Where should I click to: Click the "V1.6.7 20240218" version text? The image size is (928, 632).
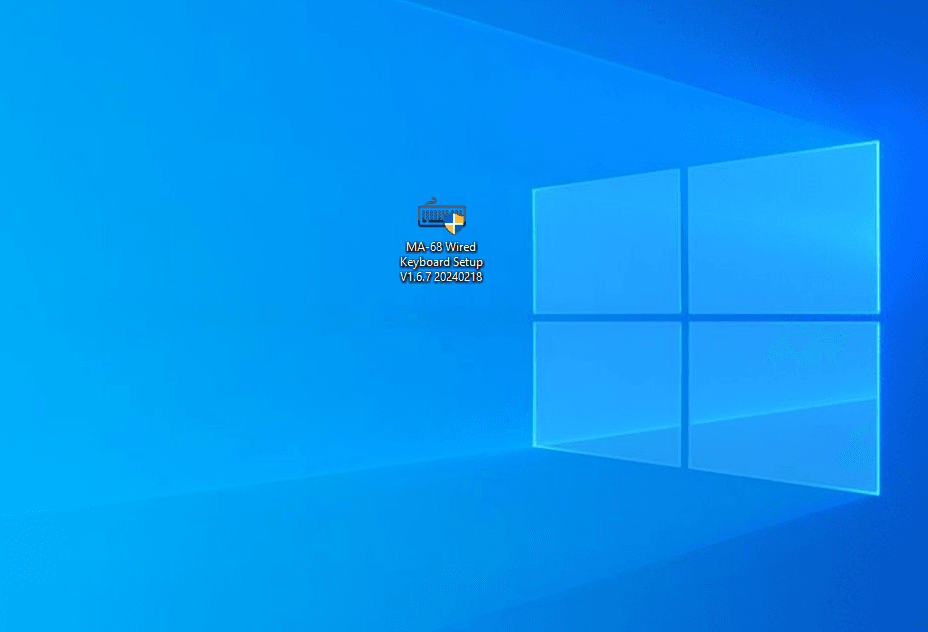(441, 277)
